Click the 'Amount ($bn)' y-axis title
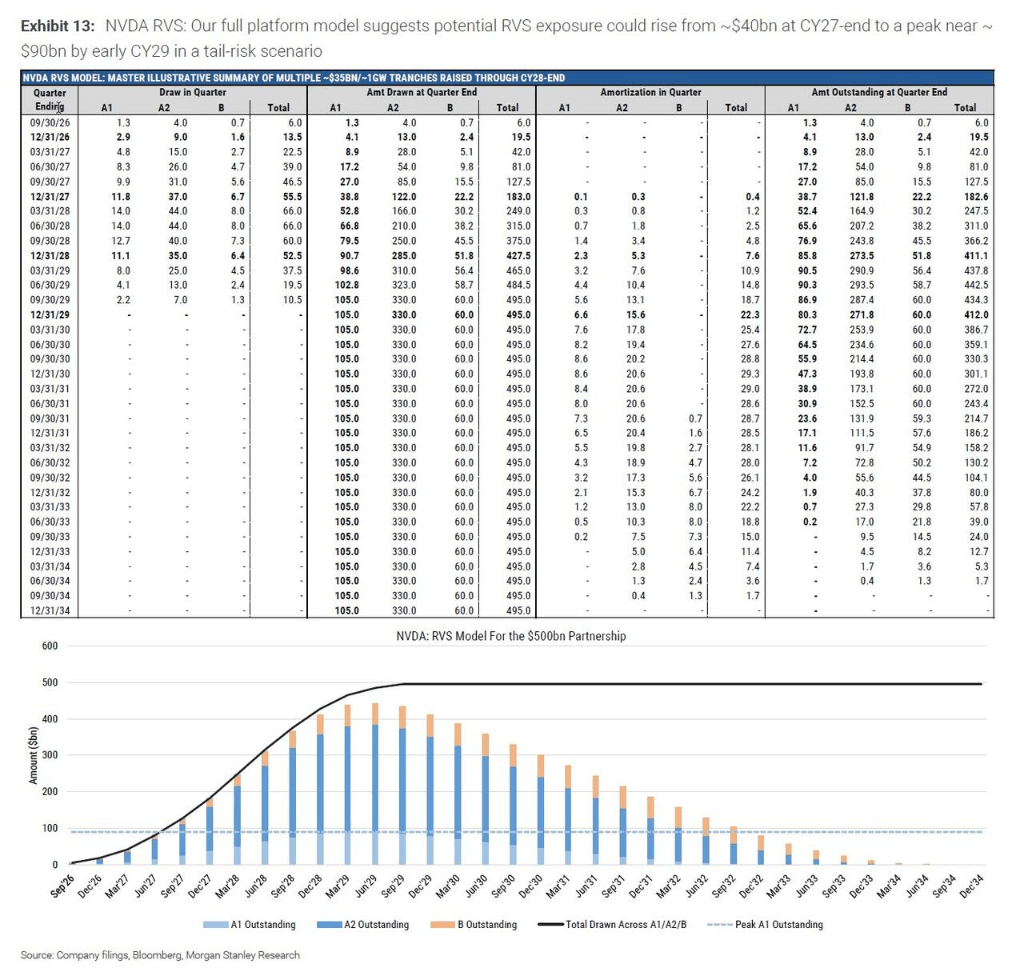 pyautogui.click(x=33, y=756)
